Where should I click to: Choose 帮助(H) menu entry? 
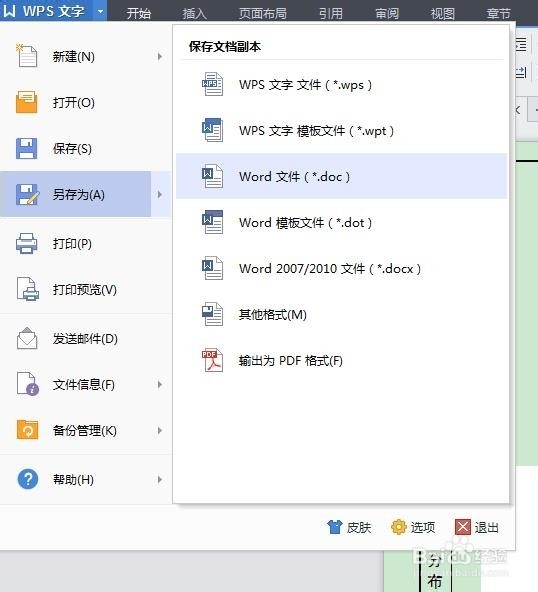click(x=85, y=479)
